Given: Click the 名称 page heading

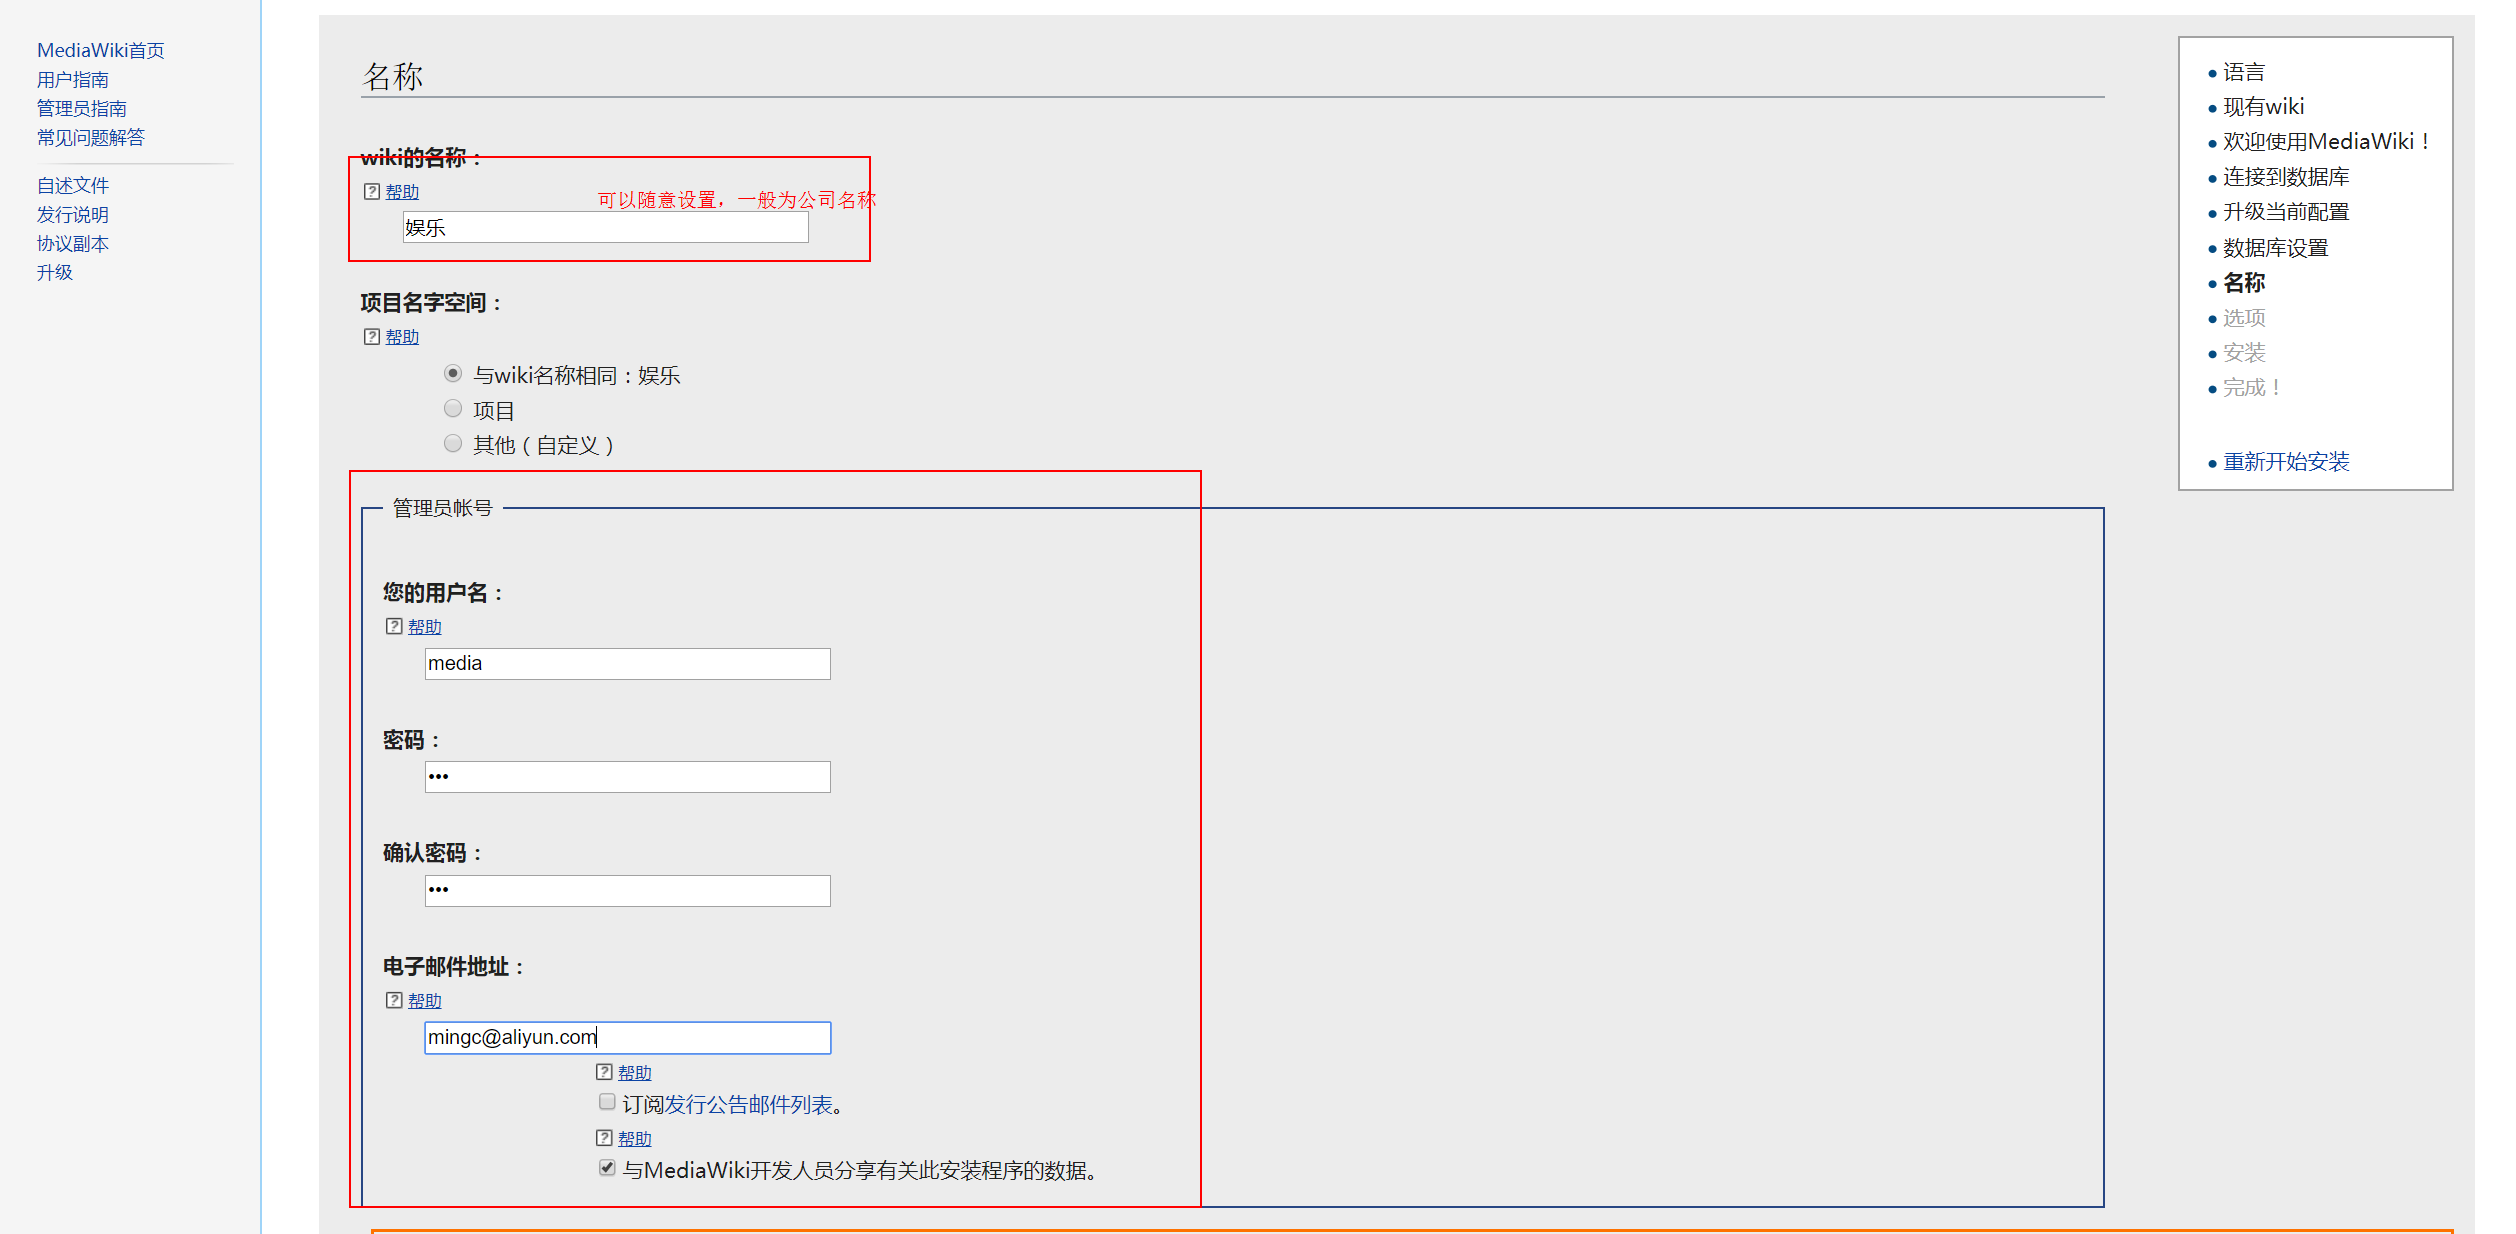Looking at the screenshot, I should coord(393,76).
